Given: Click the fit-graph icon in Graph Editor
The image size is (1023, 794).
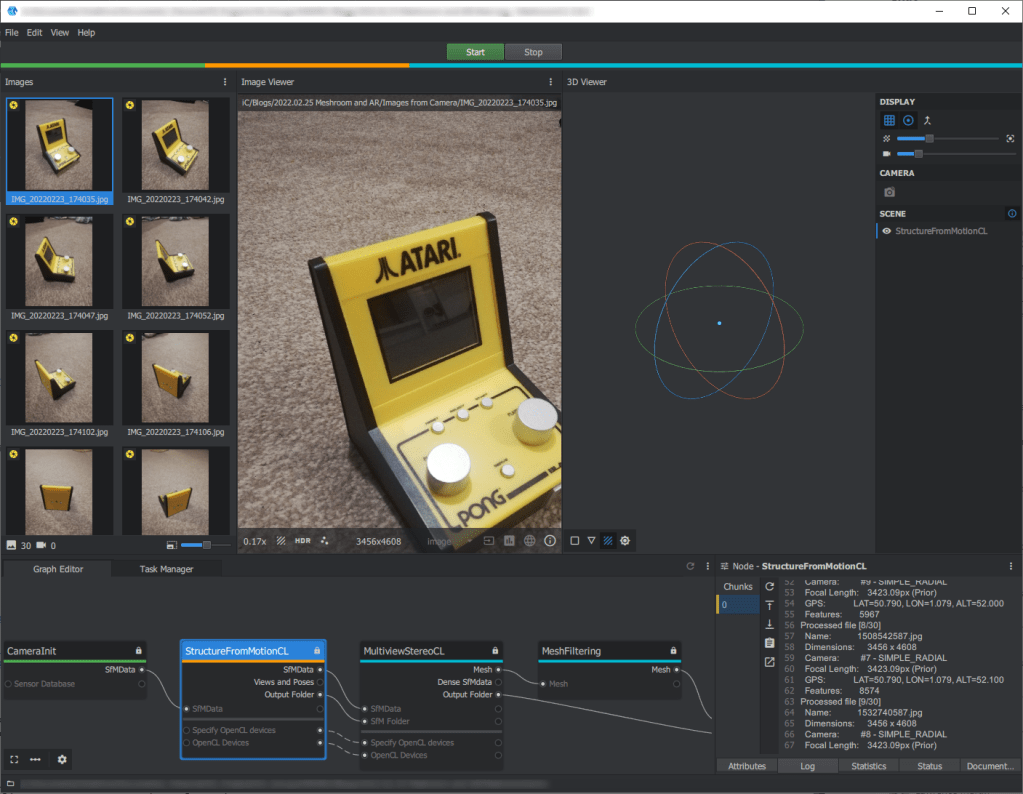Looking at the screenshot, I should 14,760.
